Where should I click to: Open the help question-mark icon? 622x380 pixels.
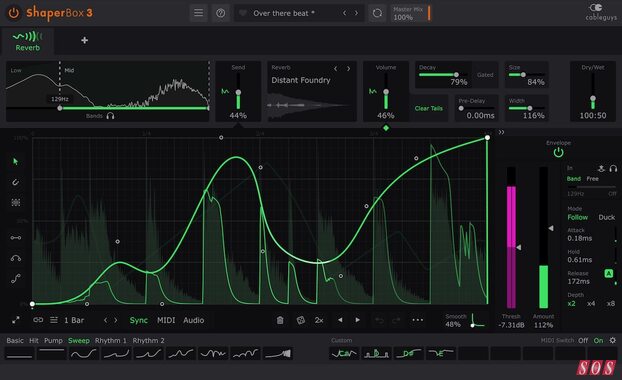tap(221, 13)
